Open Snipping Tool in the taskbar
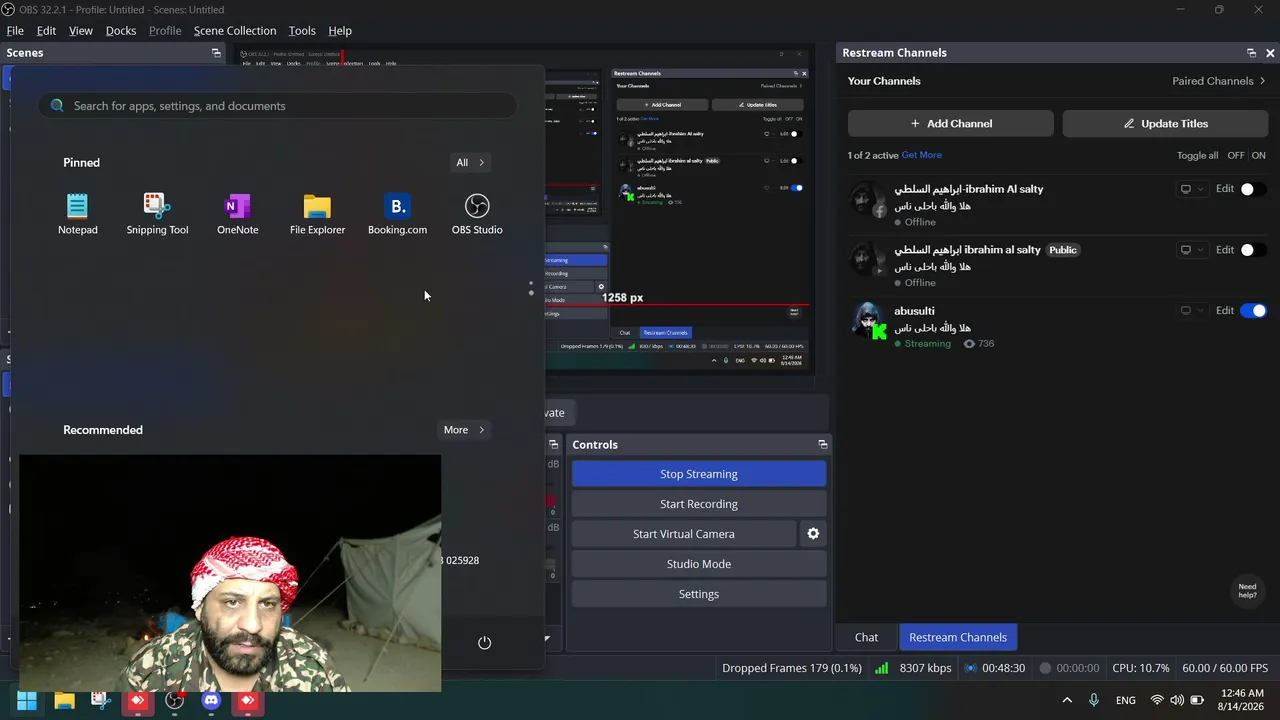Screen dimensions: 1280x720 click(101, 701)
